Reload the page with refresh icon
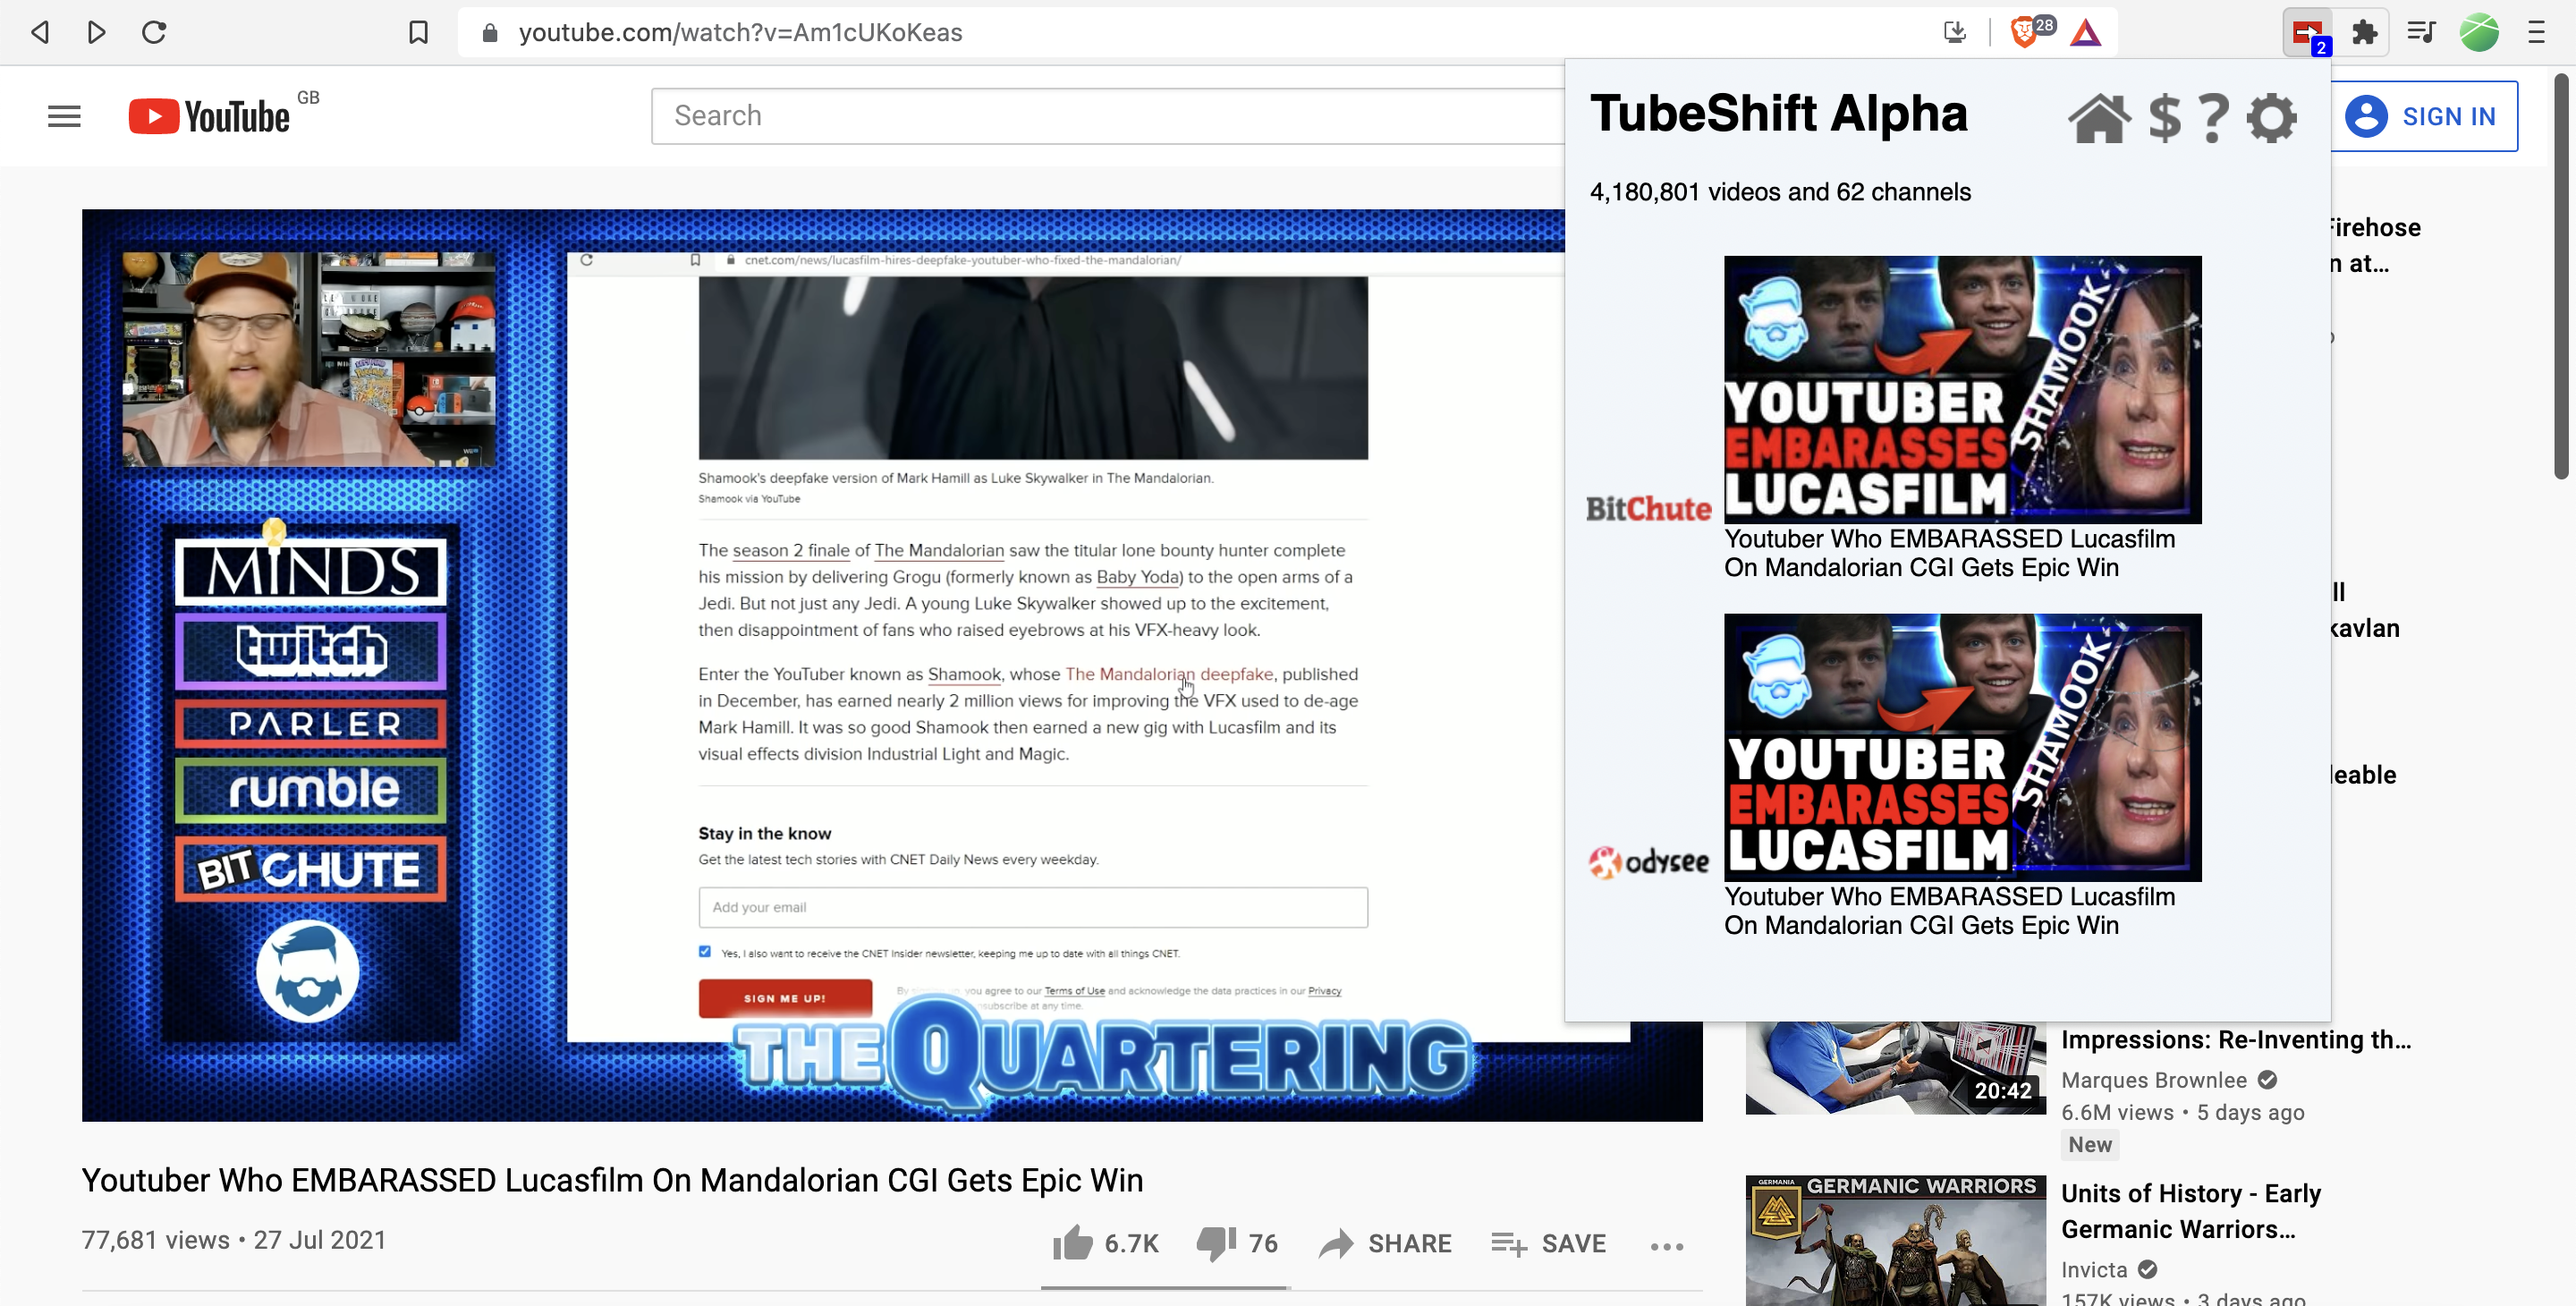 pos(154,33)
